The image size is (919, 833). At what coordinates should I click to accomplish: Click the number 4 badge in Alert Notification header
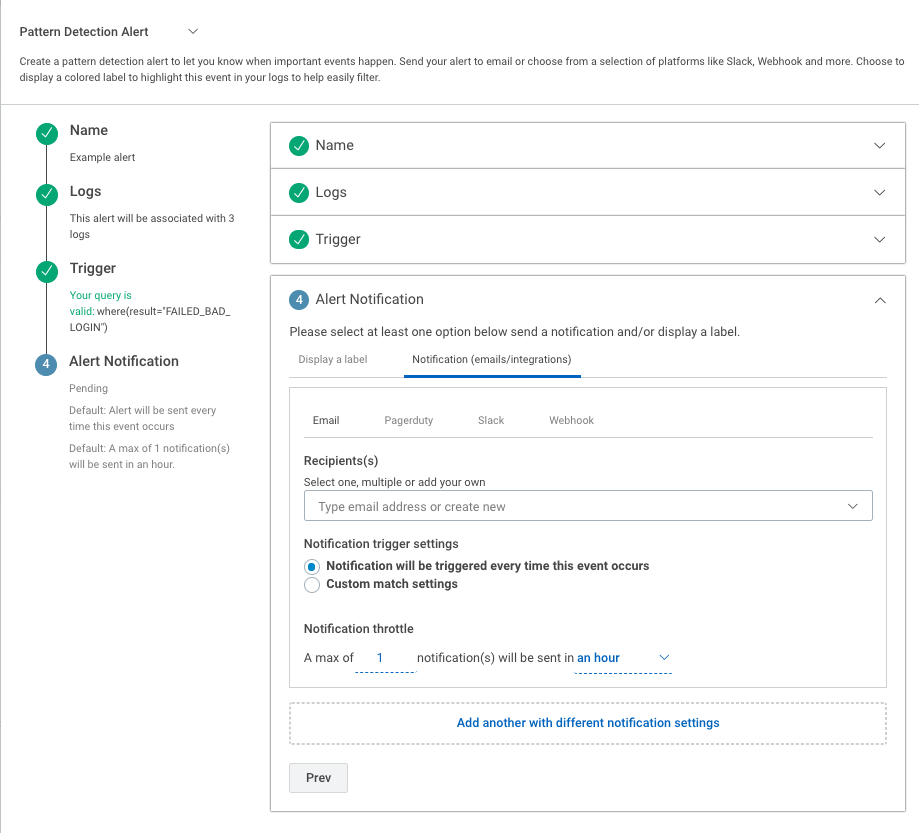(298, 300)
